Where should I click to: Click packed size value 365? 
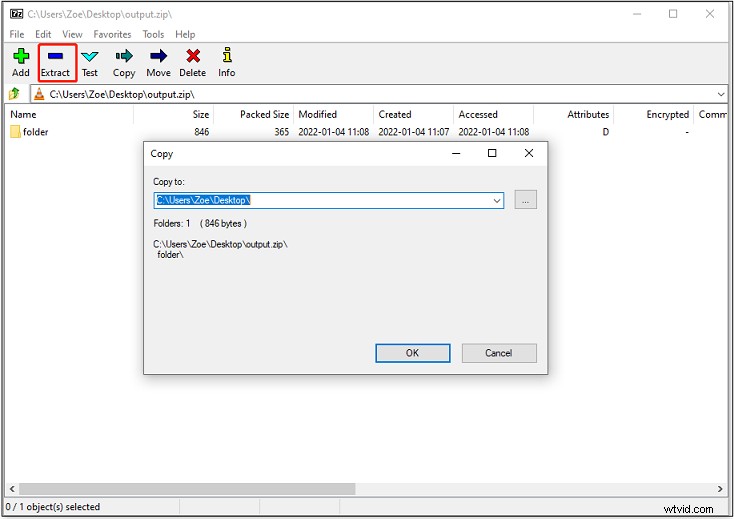pos(281,132)
